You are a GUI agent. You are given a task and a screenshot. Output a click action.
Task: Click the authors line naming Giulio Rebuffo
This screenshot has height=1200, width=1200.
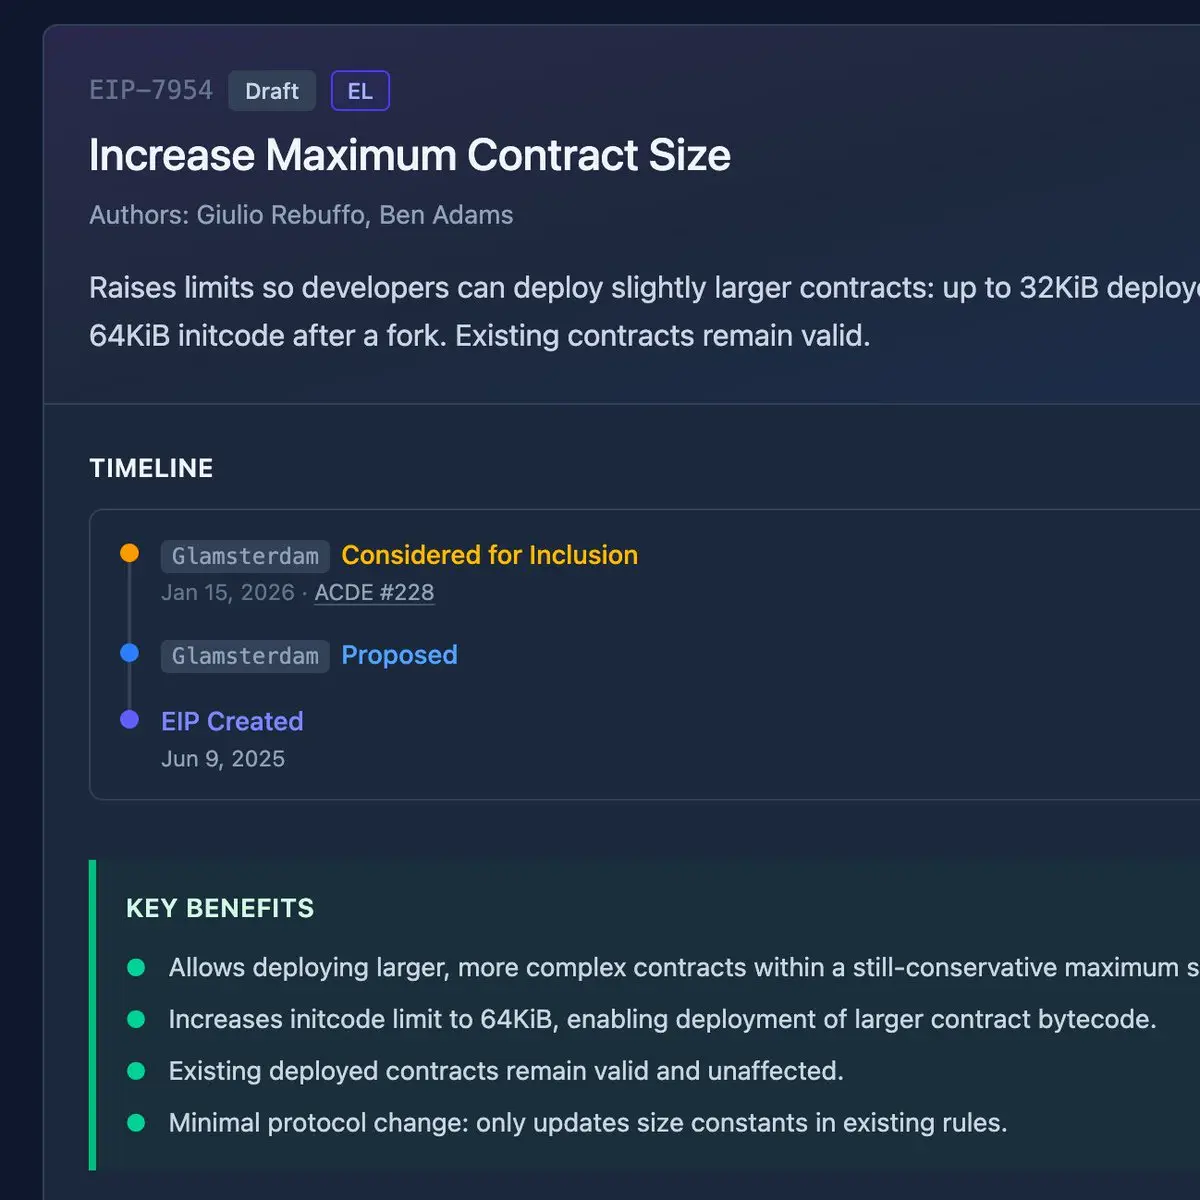(x=301, y=215)
